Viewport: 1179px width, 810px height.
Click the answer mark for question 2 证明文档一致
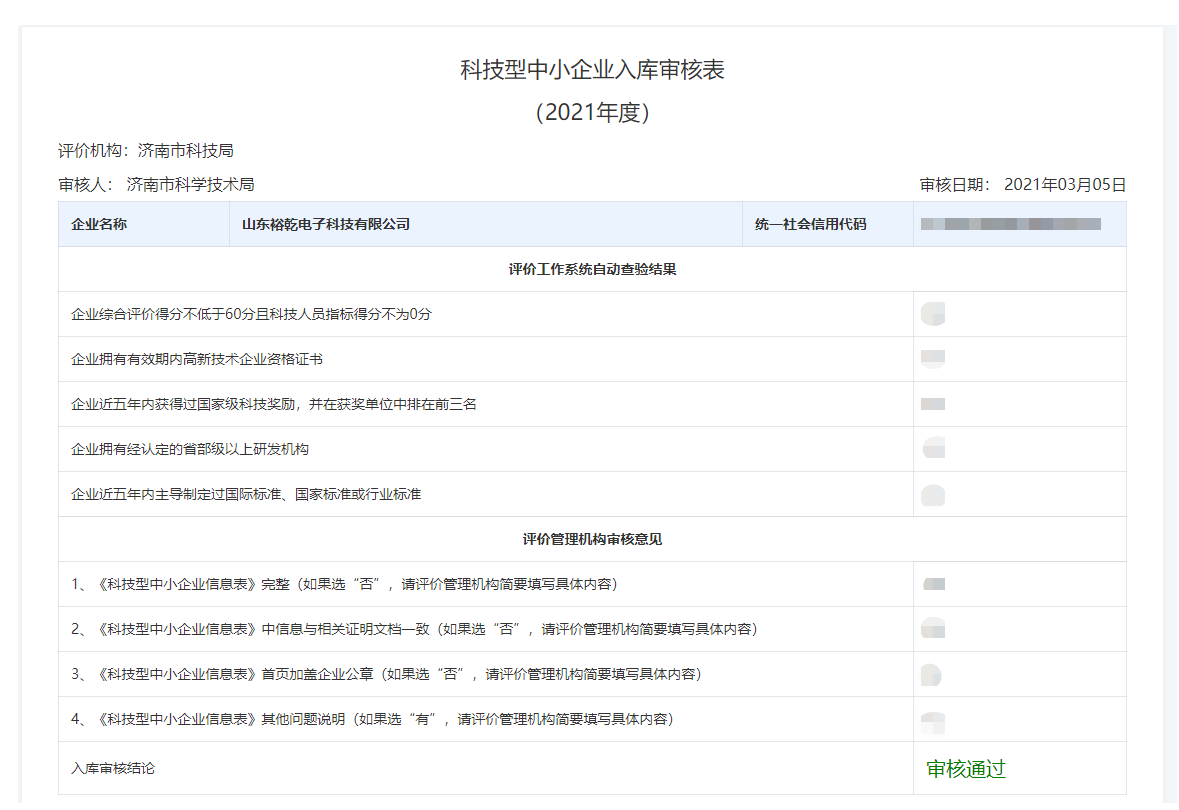pos(932,630)
